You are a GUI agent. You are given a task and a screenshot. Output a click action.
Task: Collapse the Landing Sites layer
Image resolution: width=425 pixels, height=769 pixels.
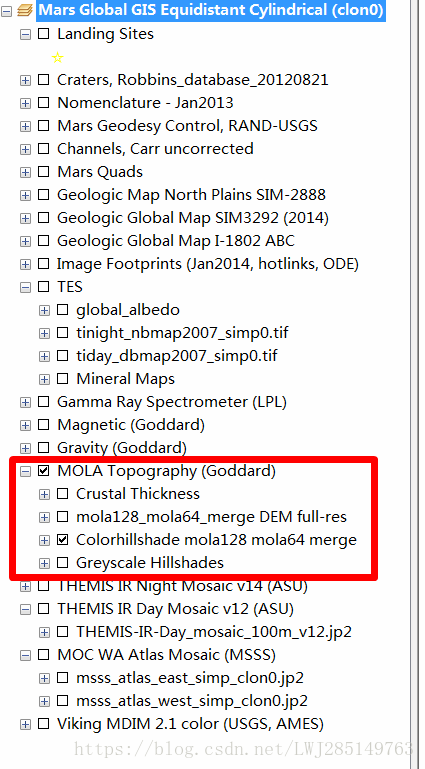click(25, 34)
